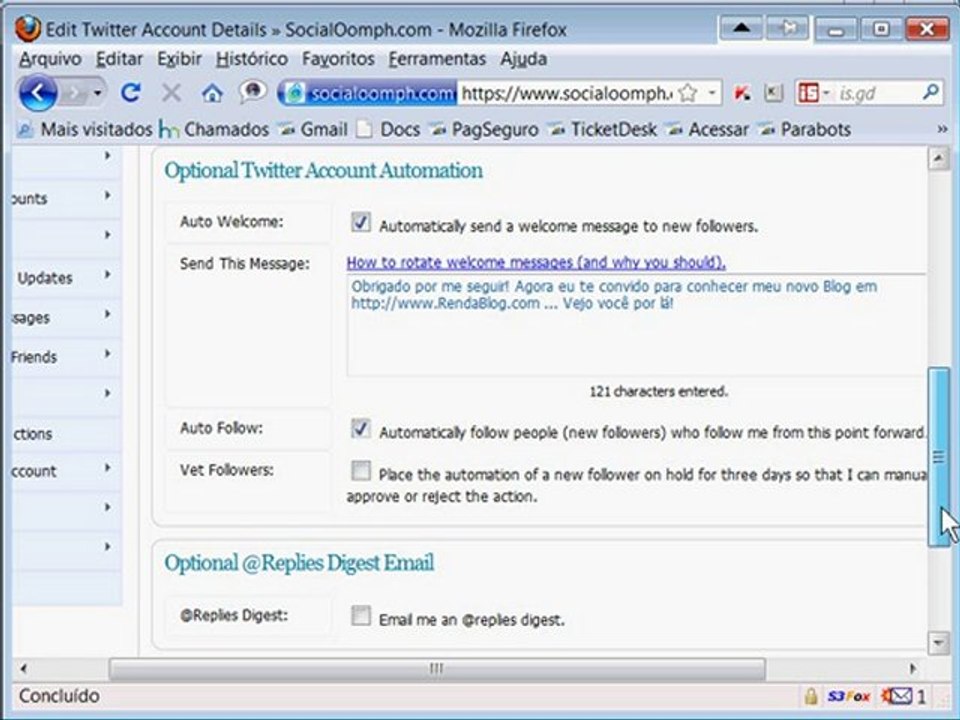The width and height of the screenshot is (960, 720).
Task: Open the address bar history dropdown arrow
Action: coord(712,93)
